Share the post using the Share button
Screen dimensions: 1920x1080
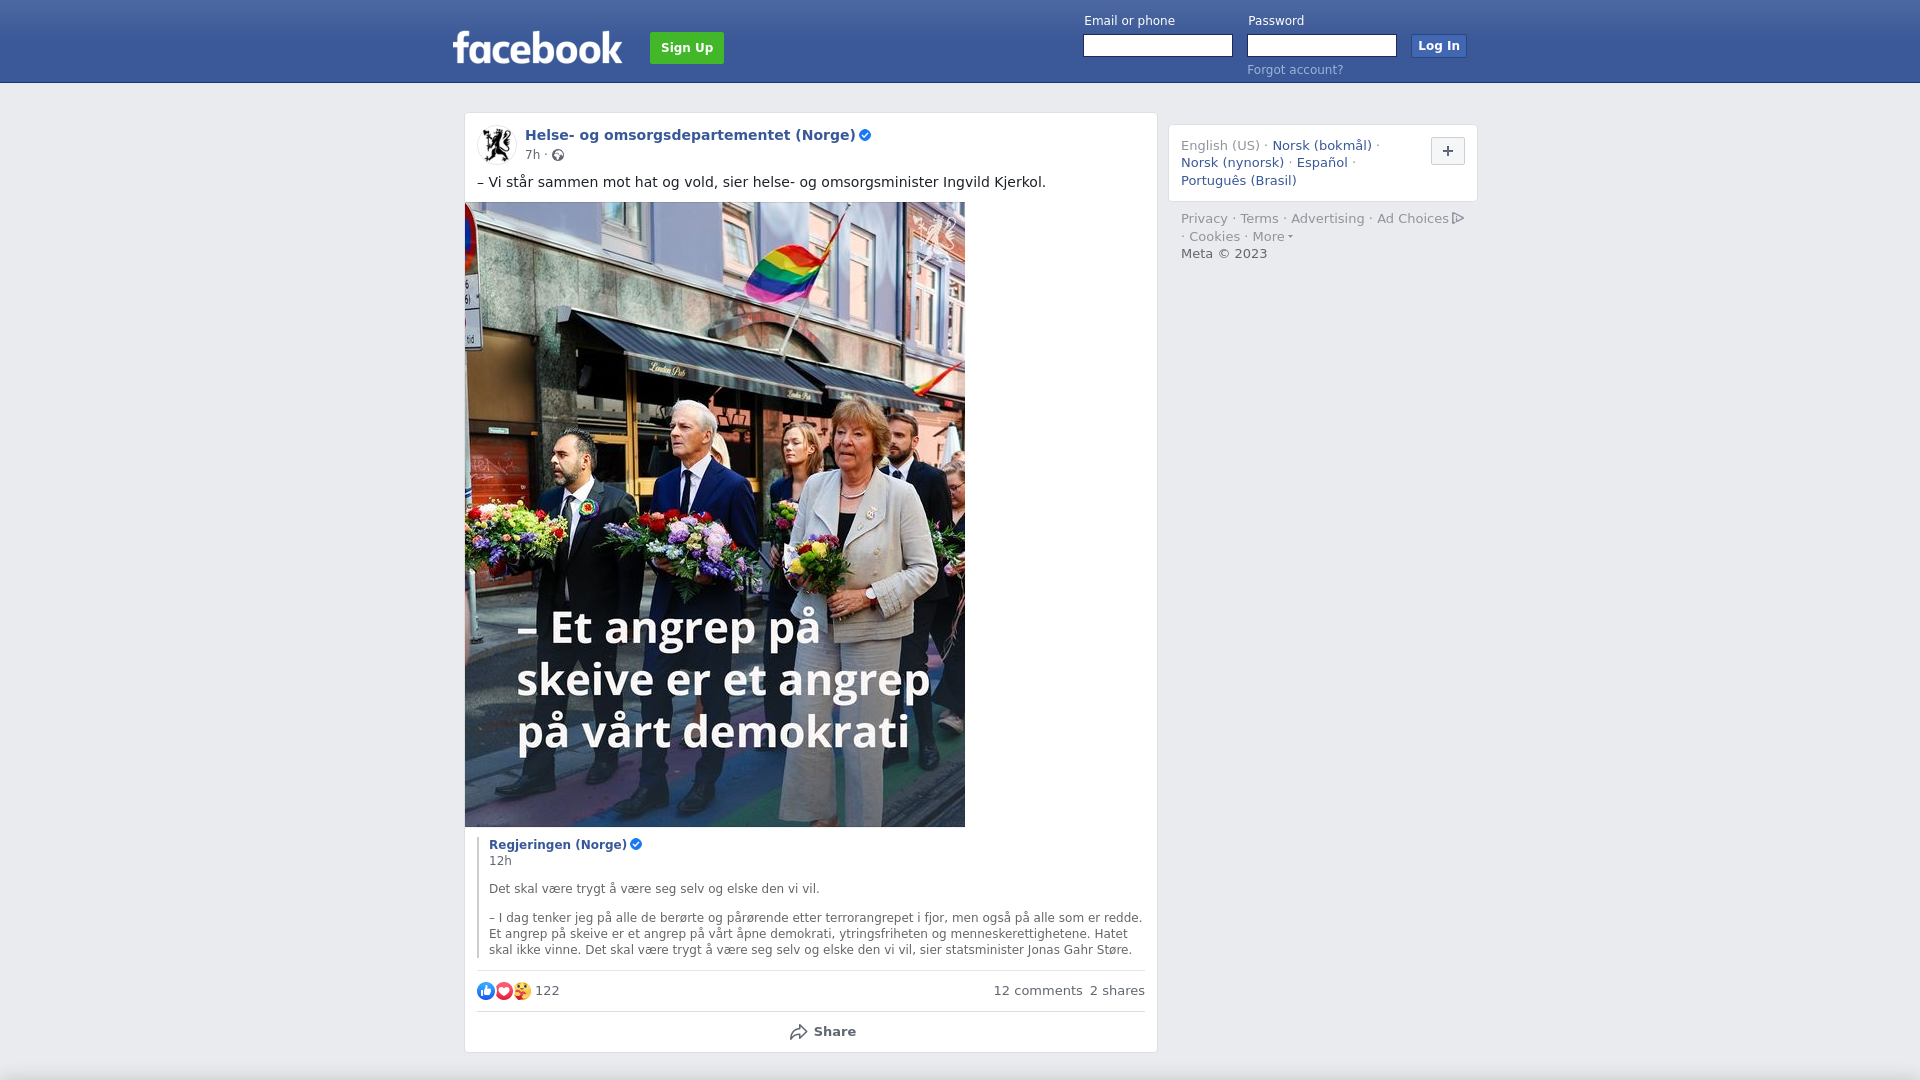[822, 1032]
